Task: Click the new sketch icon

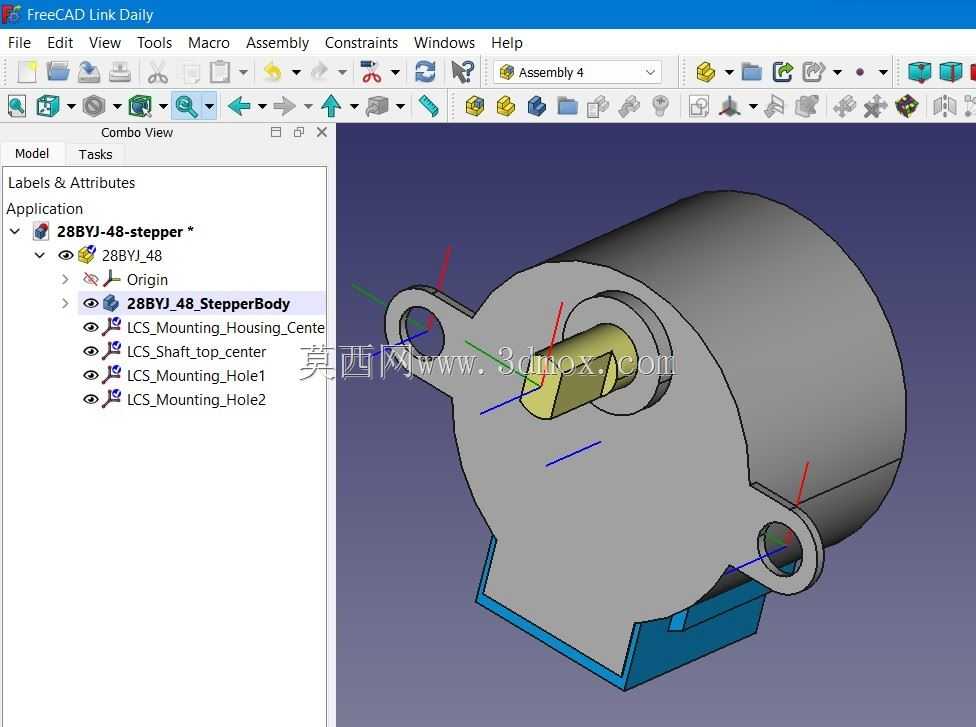Action: pos(699,106)
